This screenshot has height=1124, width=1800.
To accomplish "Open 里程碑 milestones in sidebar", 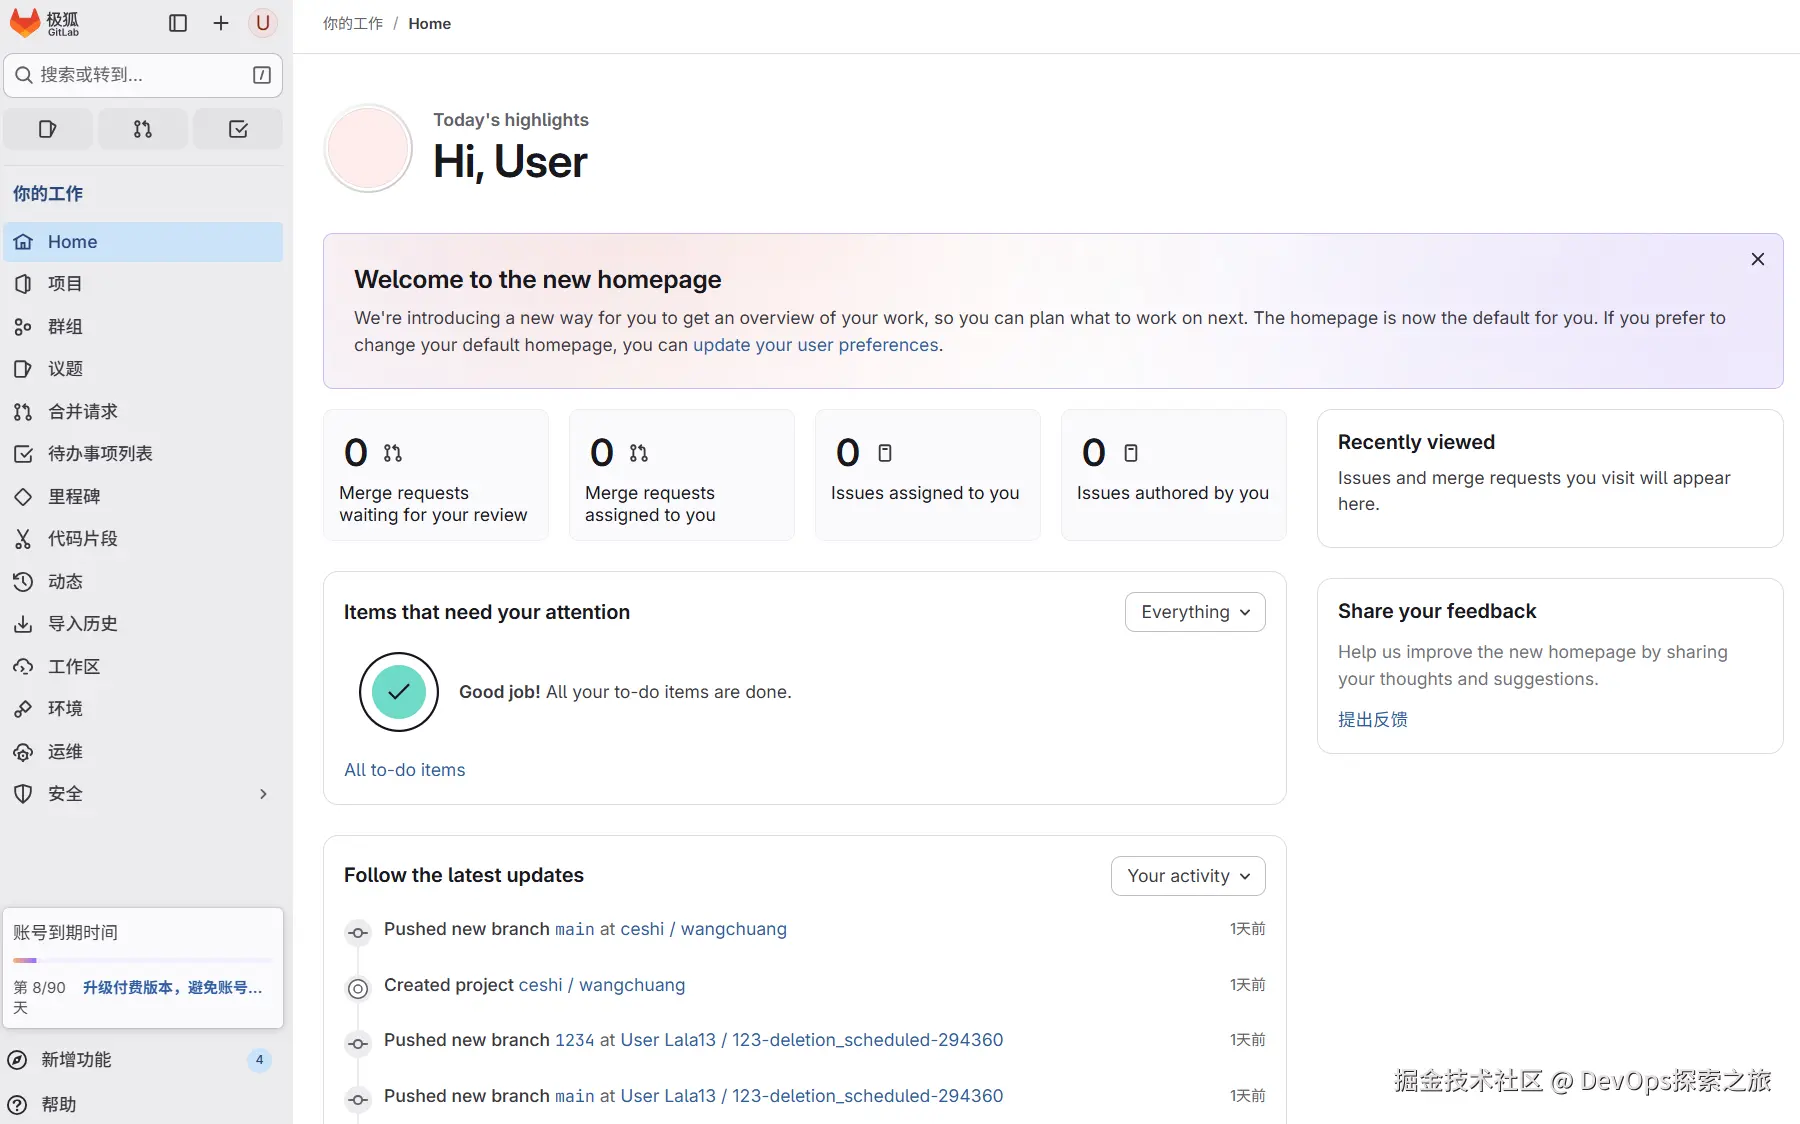I will (74, 497).
